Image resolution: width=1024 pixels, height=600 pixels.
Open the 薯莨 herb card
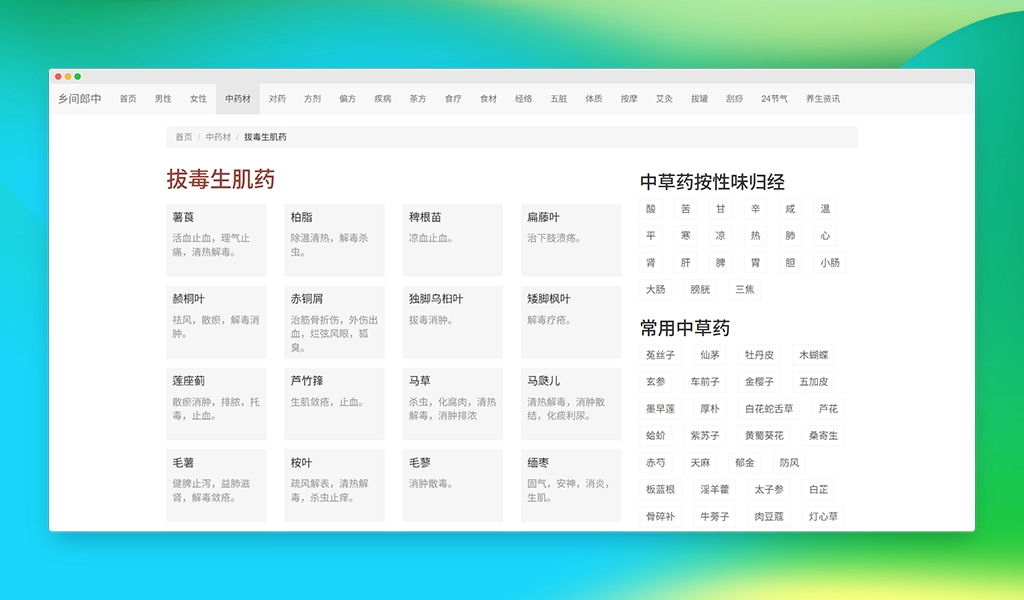pos(216,240)
